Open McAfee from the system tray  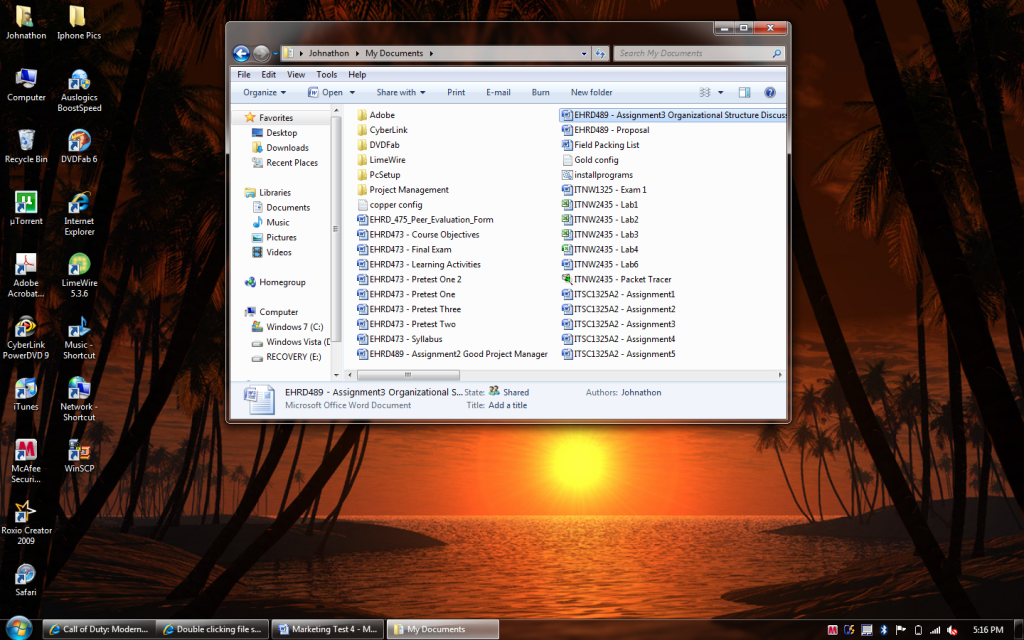[832, 629]
